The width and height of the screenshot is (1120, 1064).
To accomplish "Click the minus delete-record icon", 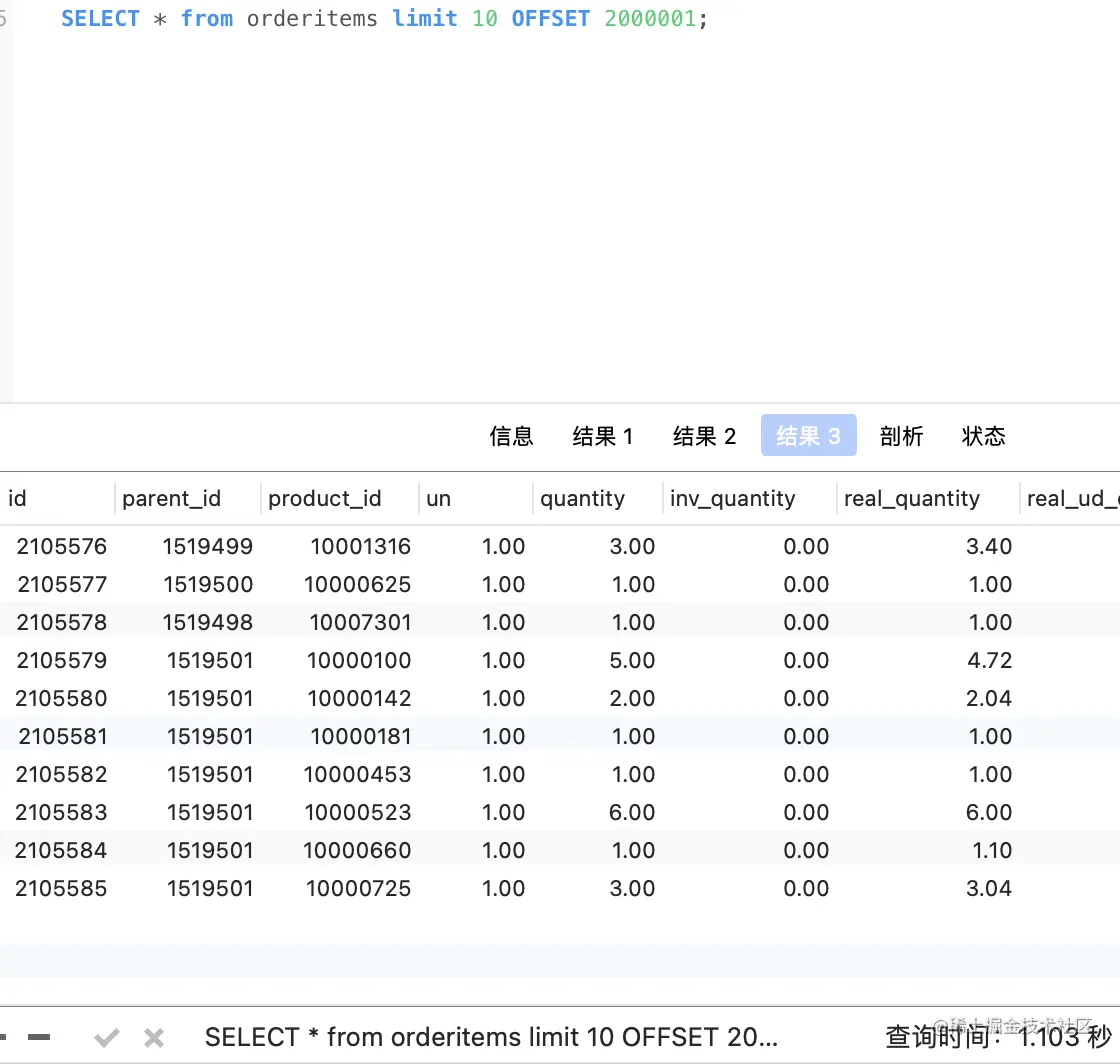I will click(39, 1037).
